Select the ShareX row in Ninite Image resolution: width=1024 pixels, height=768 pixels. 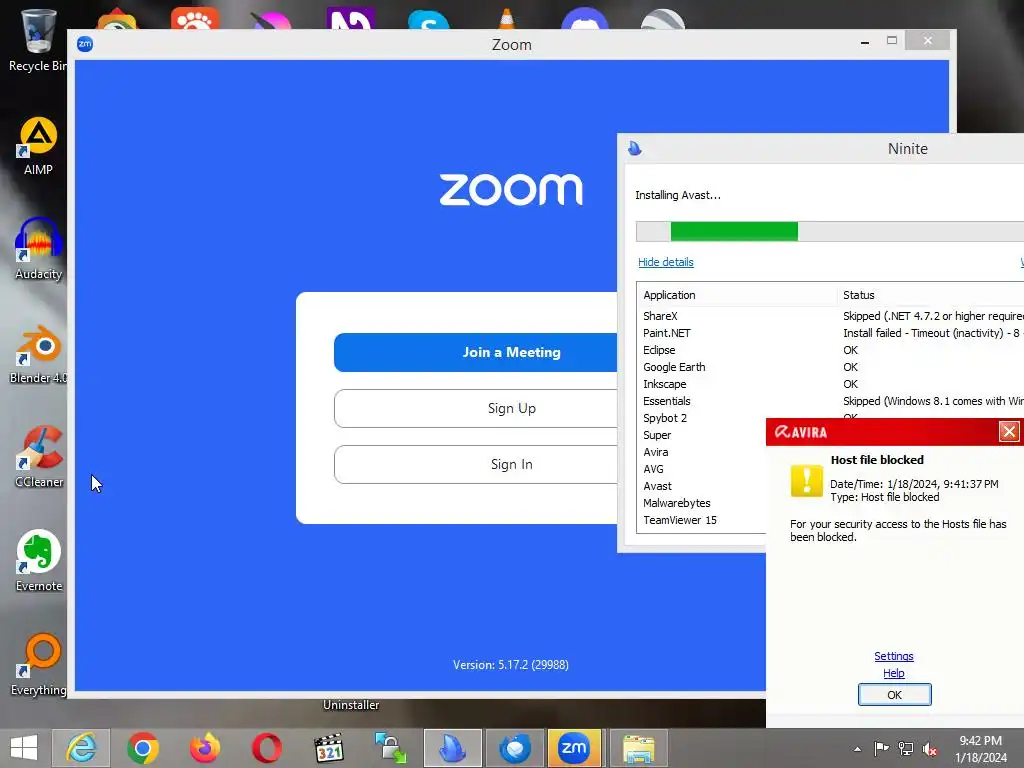pos(830,316)
